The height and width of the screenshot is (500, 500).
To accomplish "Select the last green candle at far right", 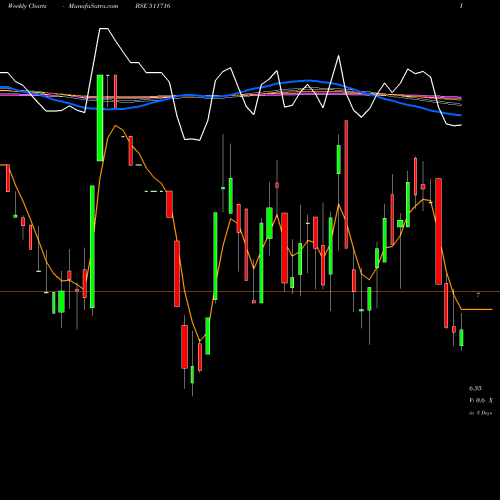I will click(x=461, y=337).
